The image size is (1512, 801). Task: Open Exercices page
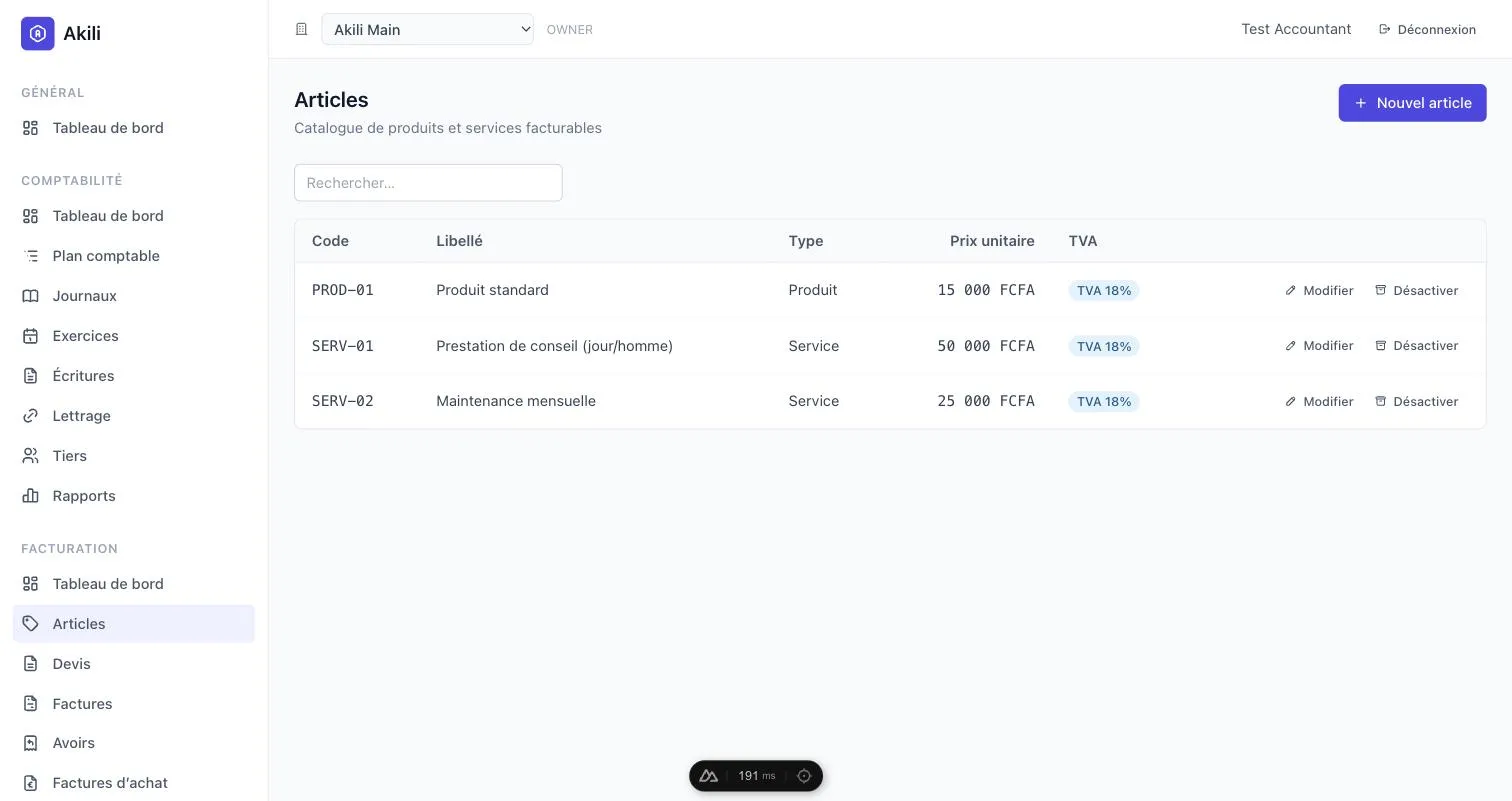(133, 336)
